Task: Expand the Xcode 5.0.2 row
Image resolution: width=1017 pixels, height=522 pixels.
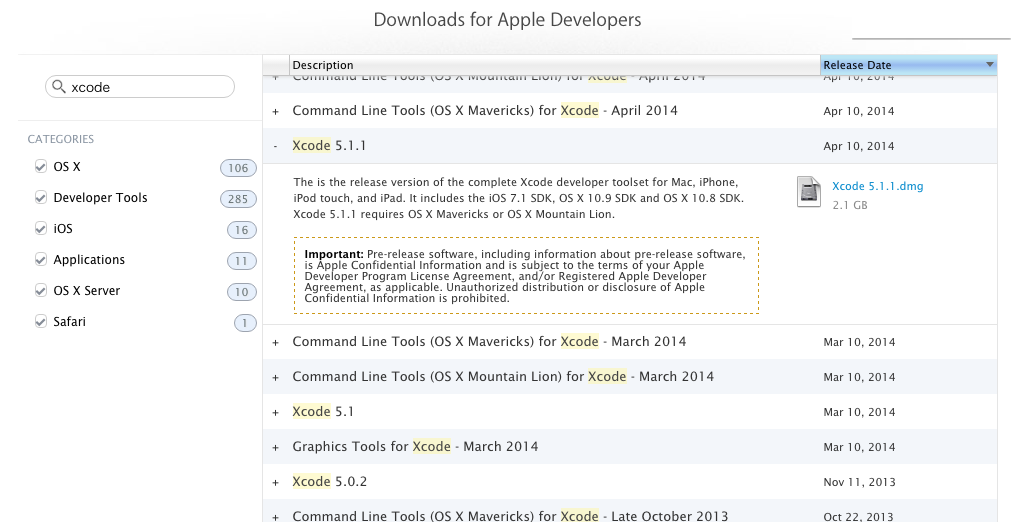Action: tap(276, 482)
